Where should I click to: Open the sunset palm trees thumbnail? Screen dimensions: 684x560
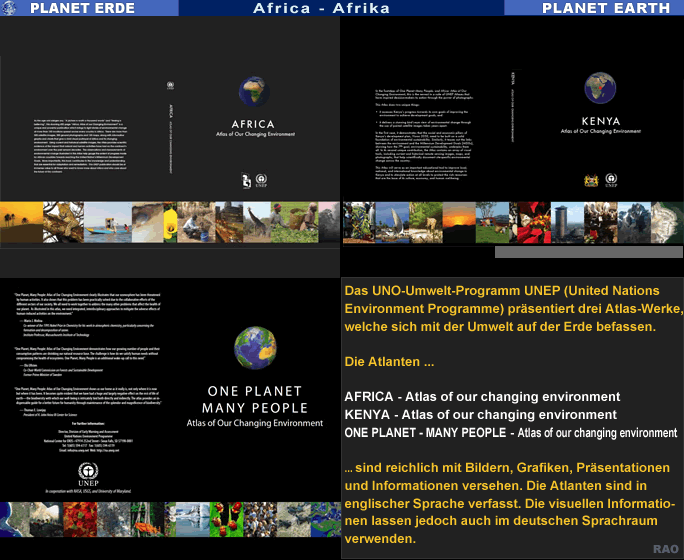click(21, 222)
